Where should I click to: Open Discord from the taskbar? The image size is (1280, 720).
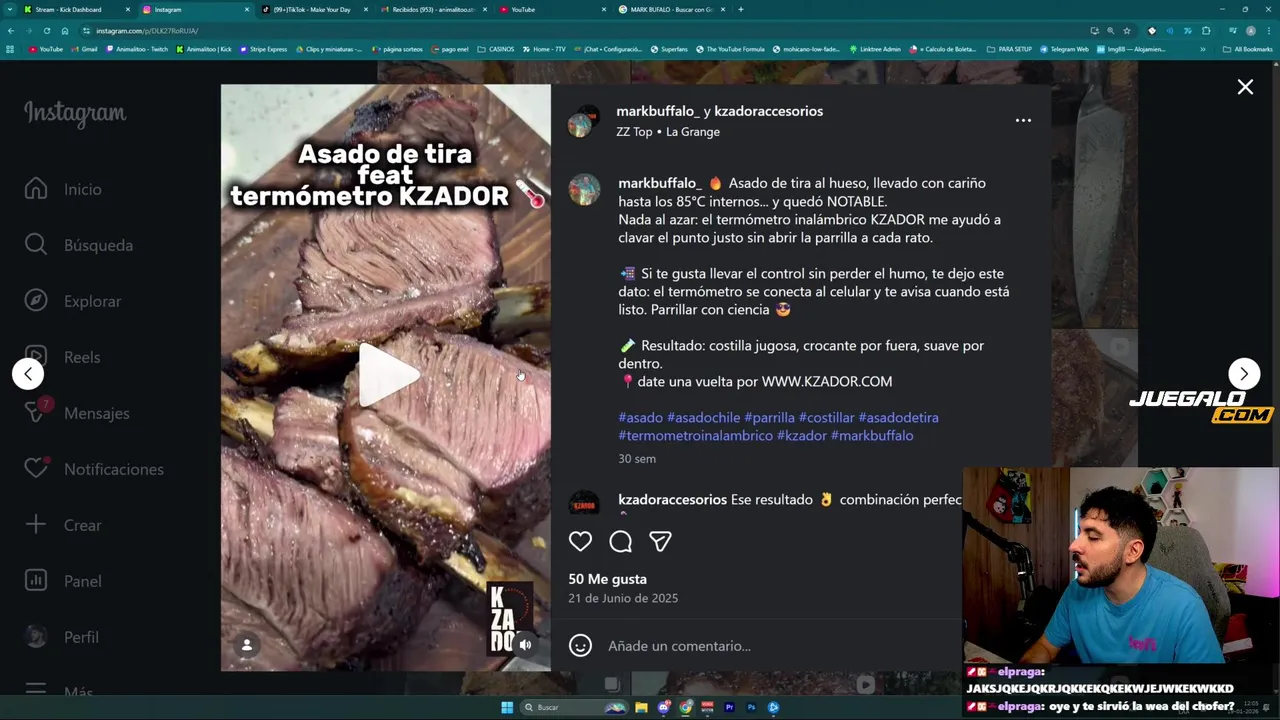click(664, 707)
